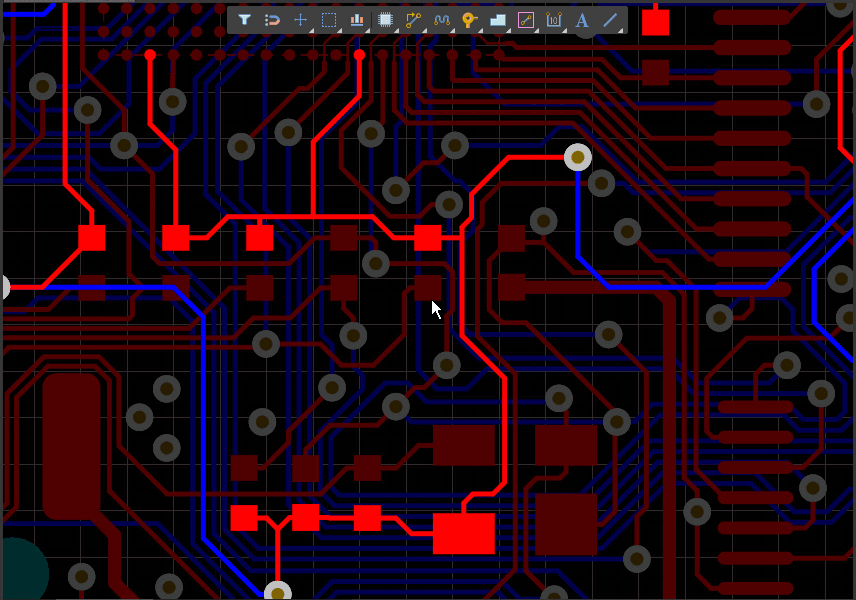Click the highlighted via at the bottom edge
This screenshot has height=600, width=856.
tap(278, 591)
